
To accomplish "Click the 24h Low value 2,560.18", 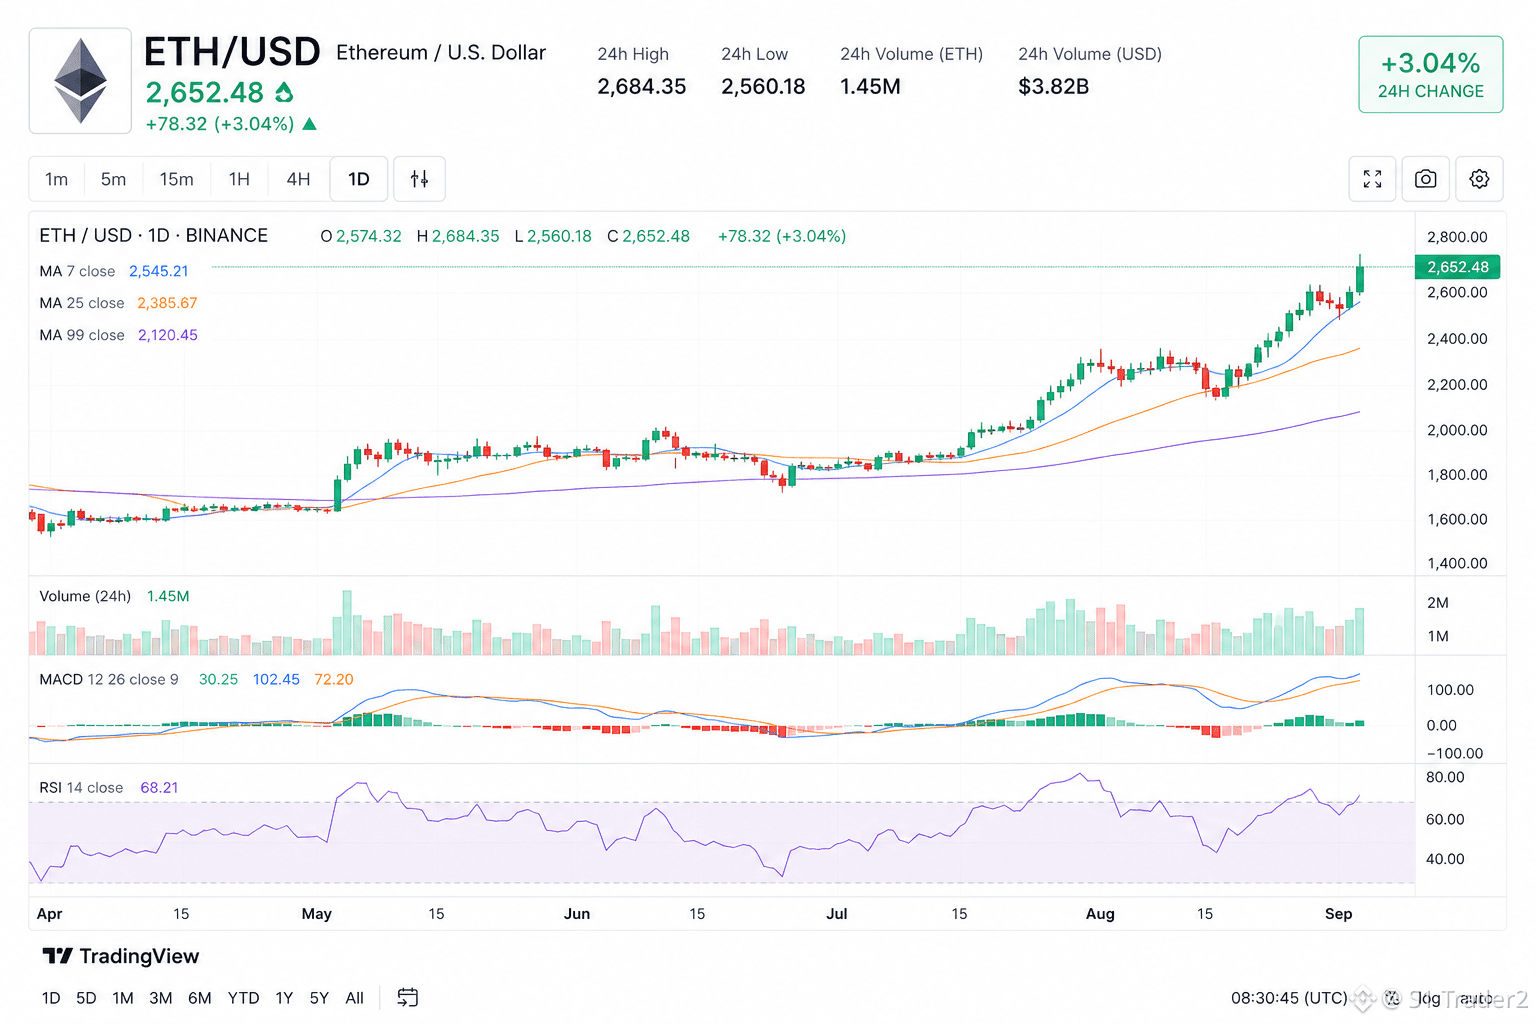I will pyautogui.click(x=763, y=87).
